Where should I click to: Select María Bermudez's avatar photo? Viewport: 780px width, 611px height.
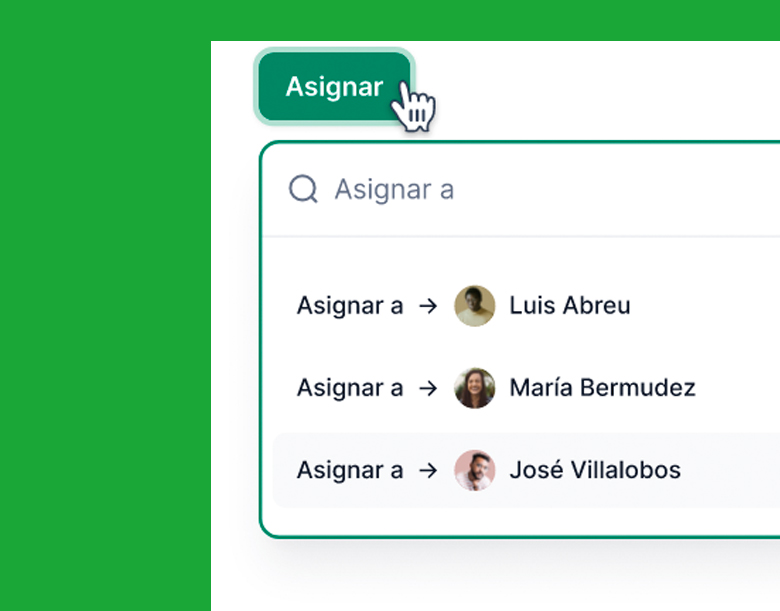coord(475,388)
